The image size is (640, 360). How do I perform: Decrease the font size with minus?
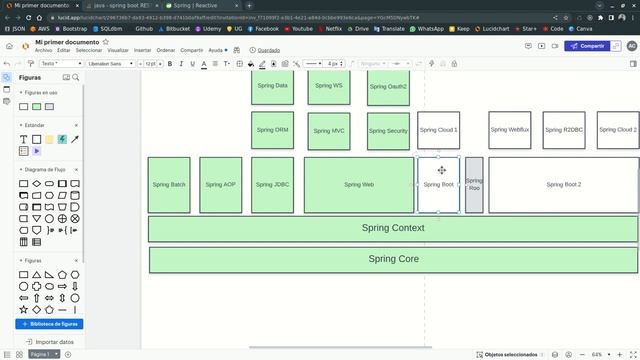pos(140,64)
